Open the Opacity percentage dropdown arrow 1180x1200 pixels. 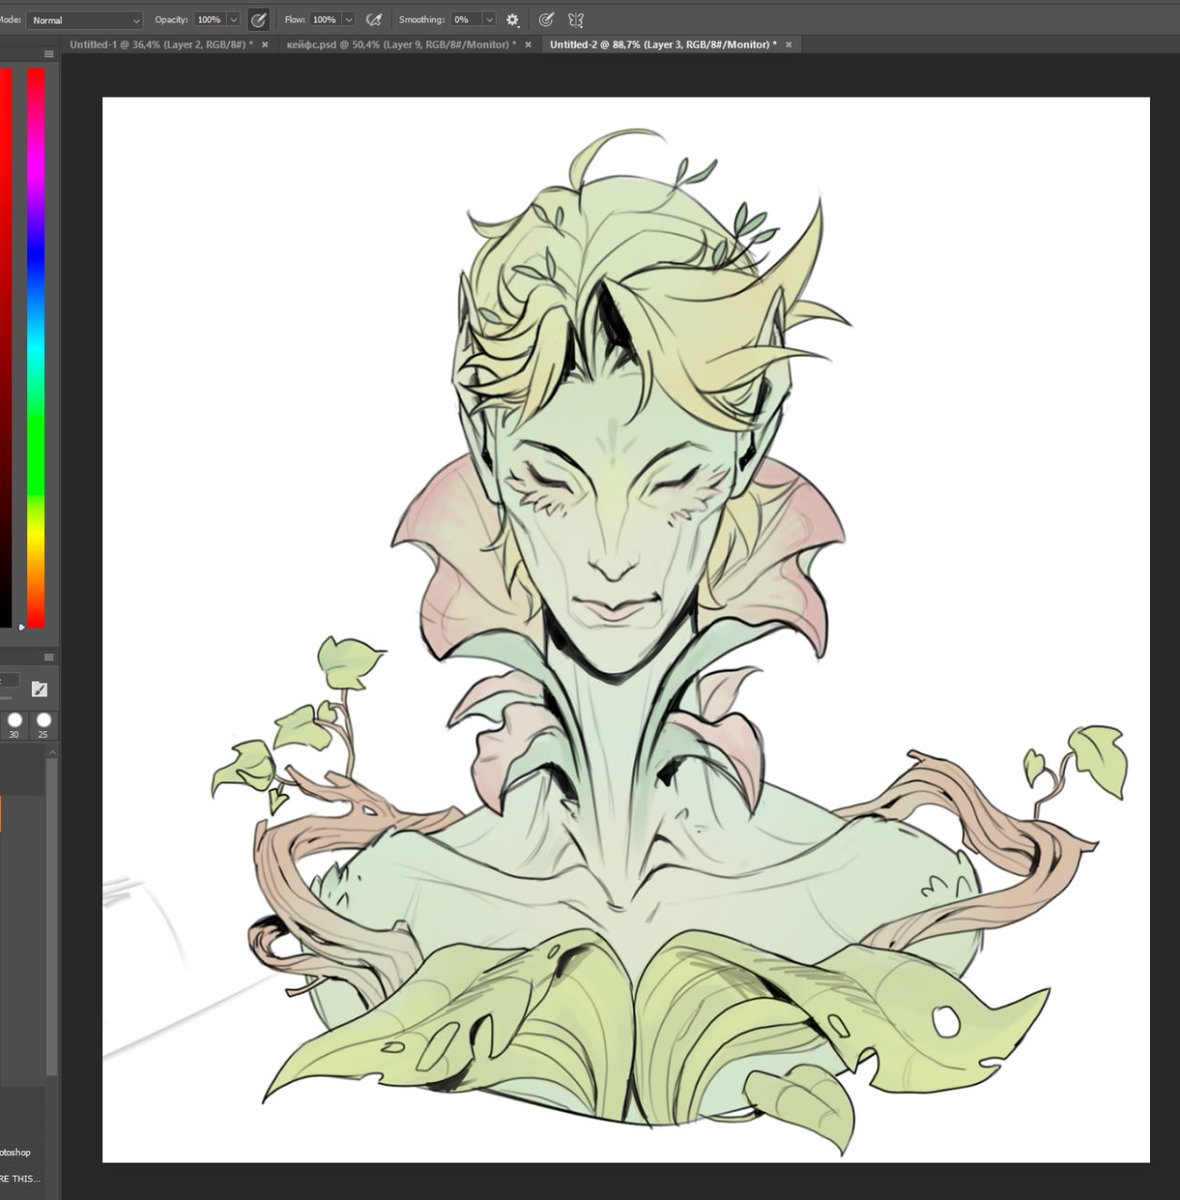click(233, 19)
